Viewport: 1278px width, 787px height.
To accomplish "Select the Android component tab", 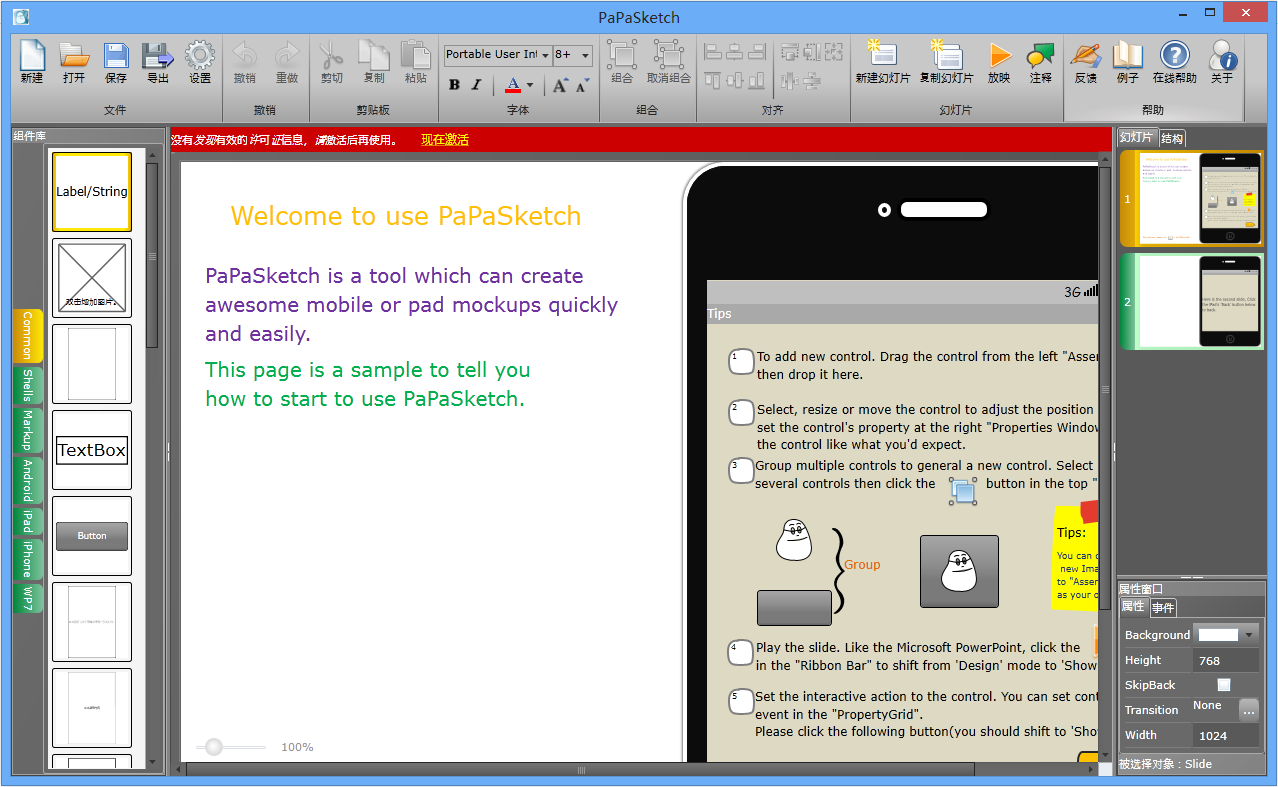I will tap(27, 481).
